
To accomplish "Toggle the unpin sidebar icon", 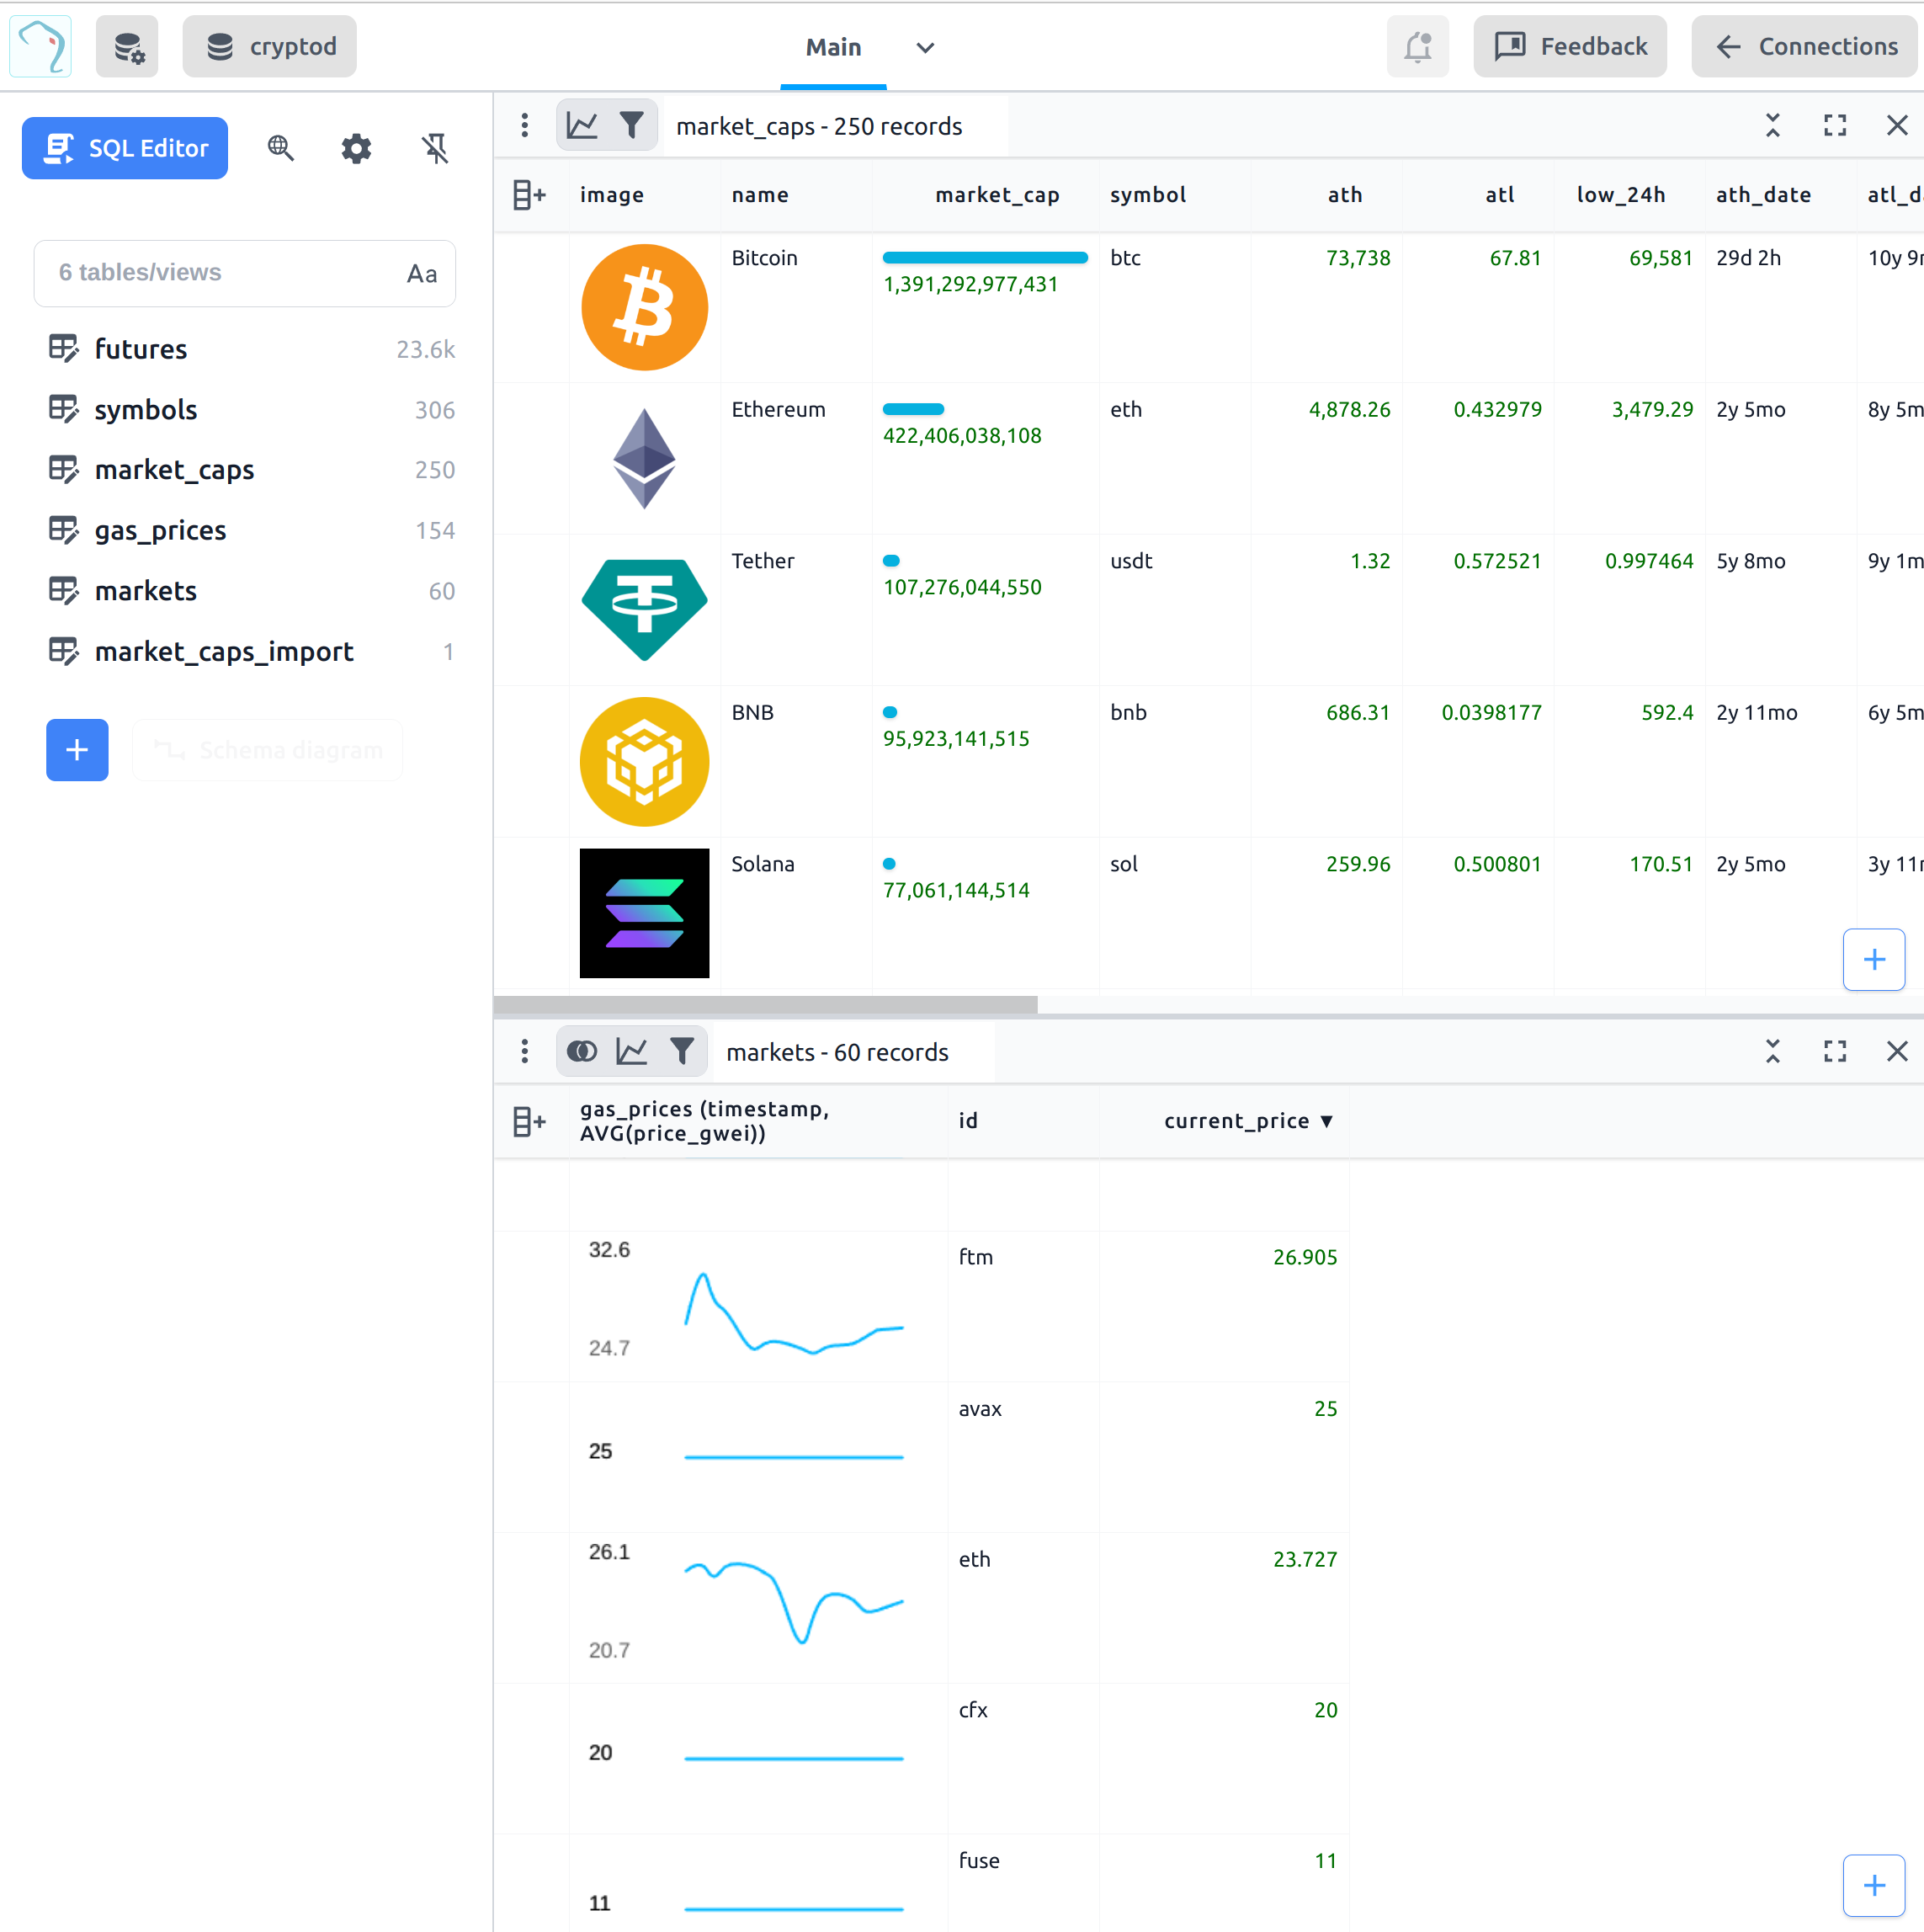I will coord(435,149).
